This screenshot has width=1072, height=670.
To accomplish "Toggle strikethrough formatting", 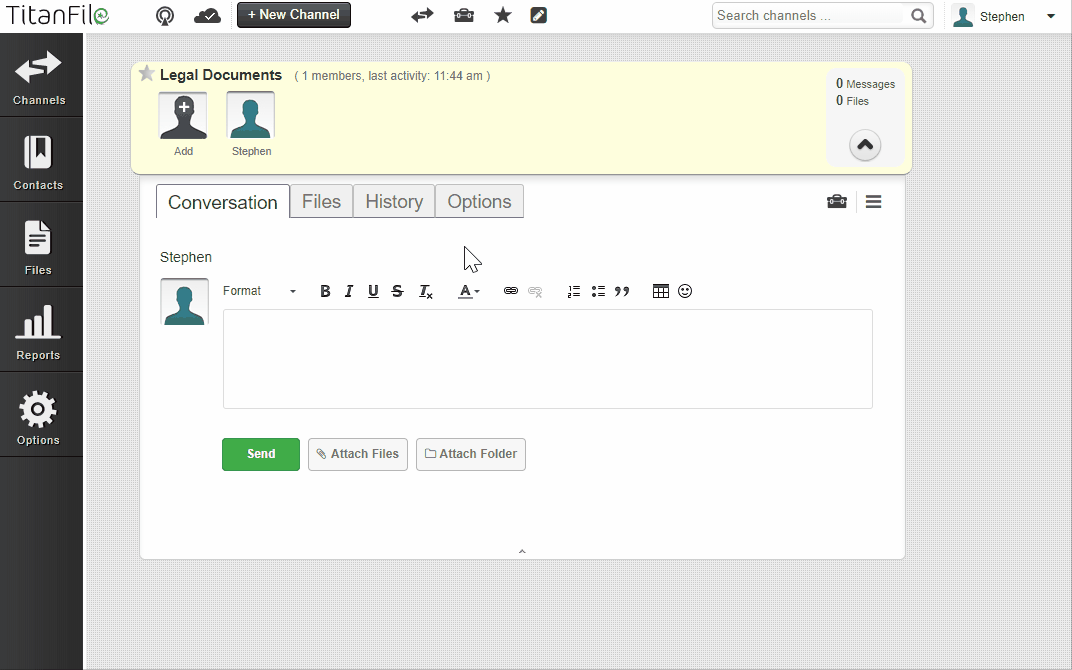I will tap(397, 291).
